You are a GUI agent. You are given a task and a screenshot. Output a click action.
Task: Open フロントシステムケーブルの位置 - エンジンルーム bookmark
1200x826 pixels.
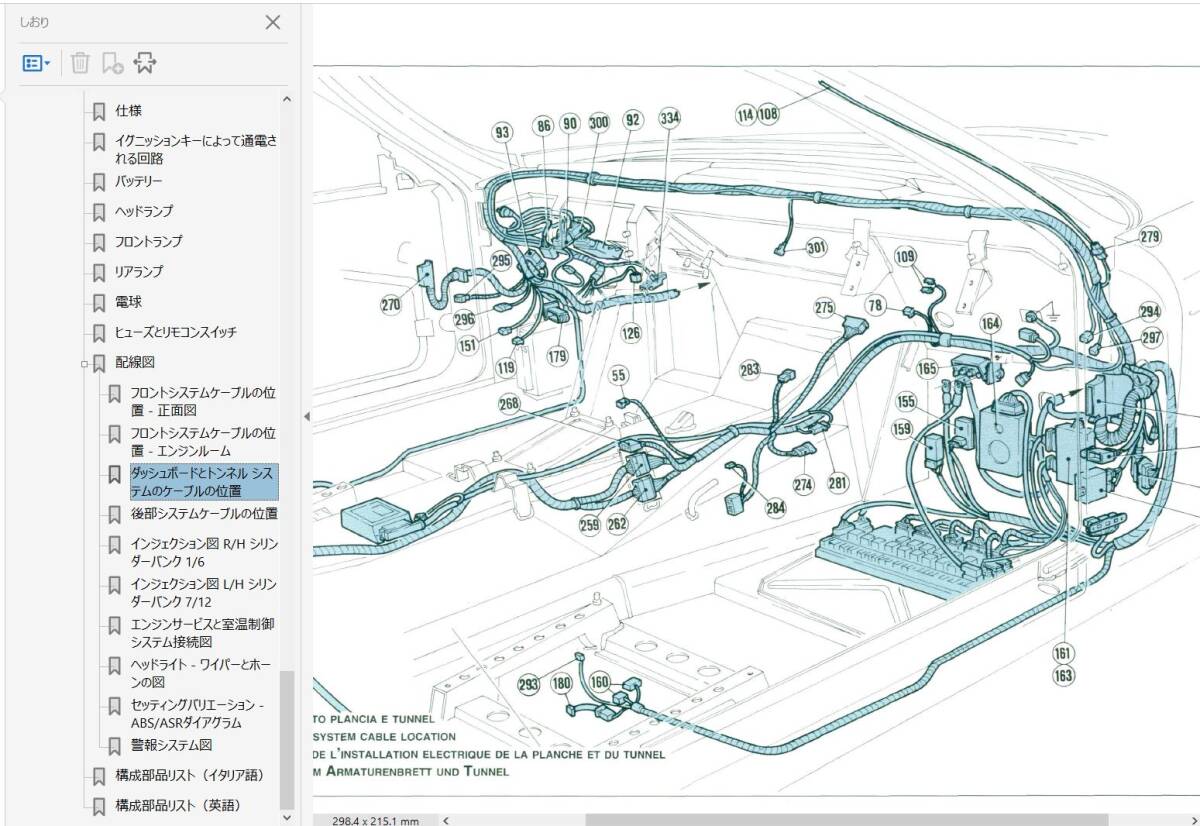point(204,442)
